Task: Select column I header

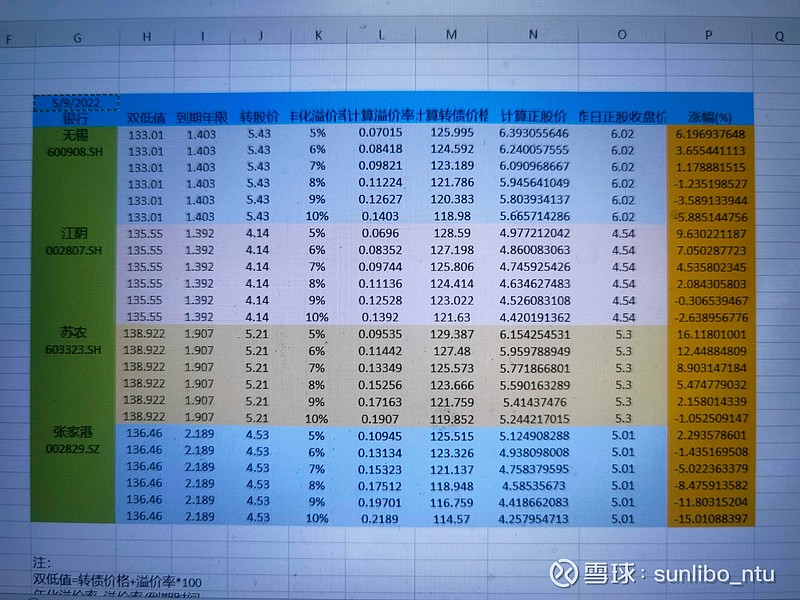Action: coord(203,36)
